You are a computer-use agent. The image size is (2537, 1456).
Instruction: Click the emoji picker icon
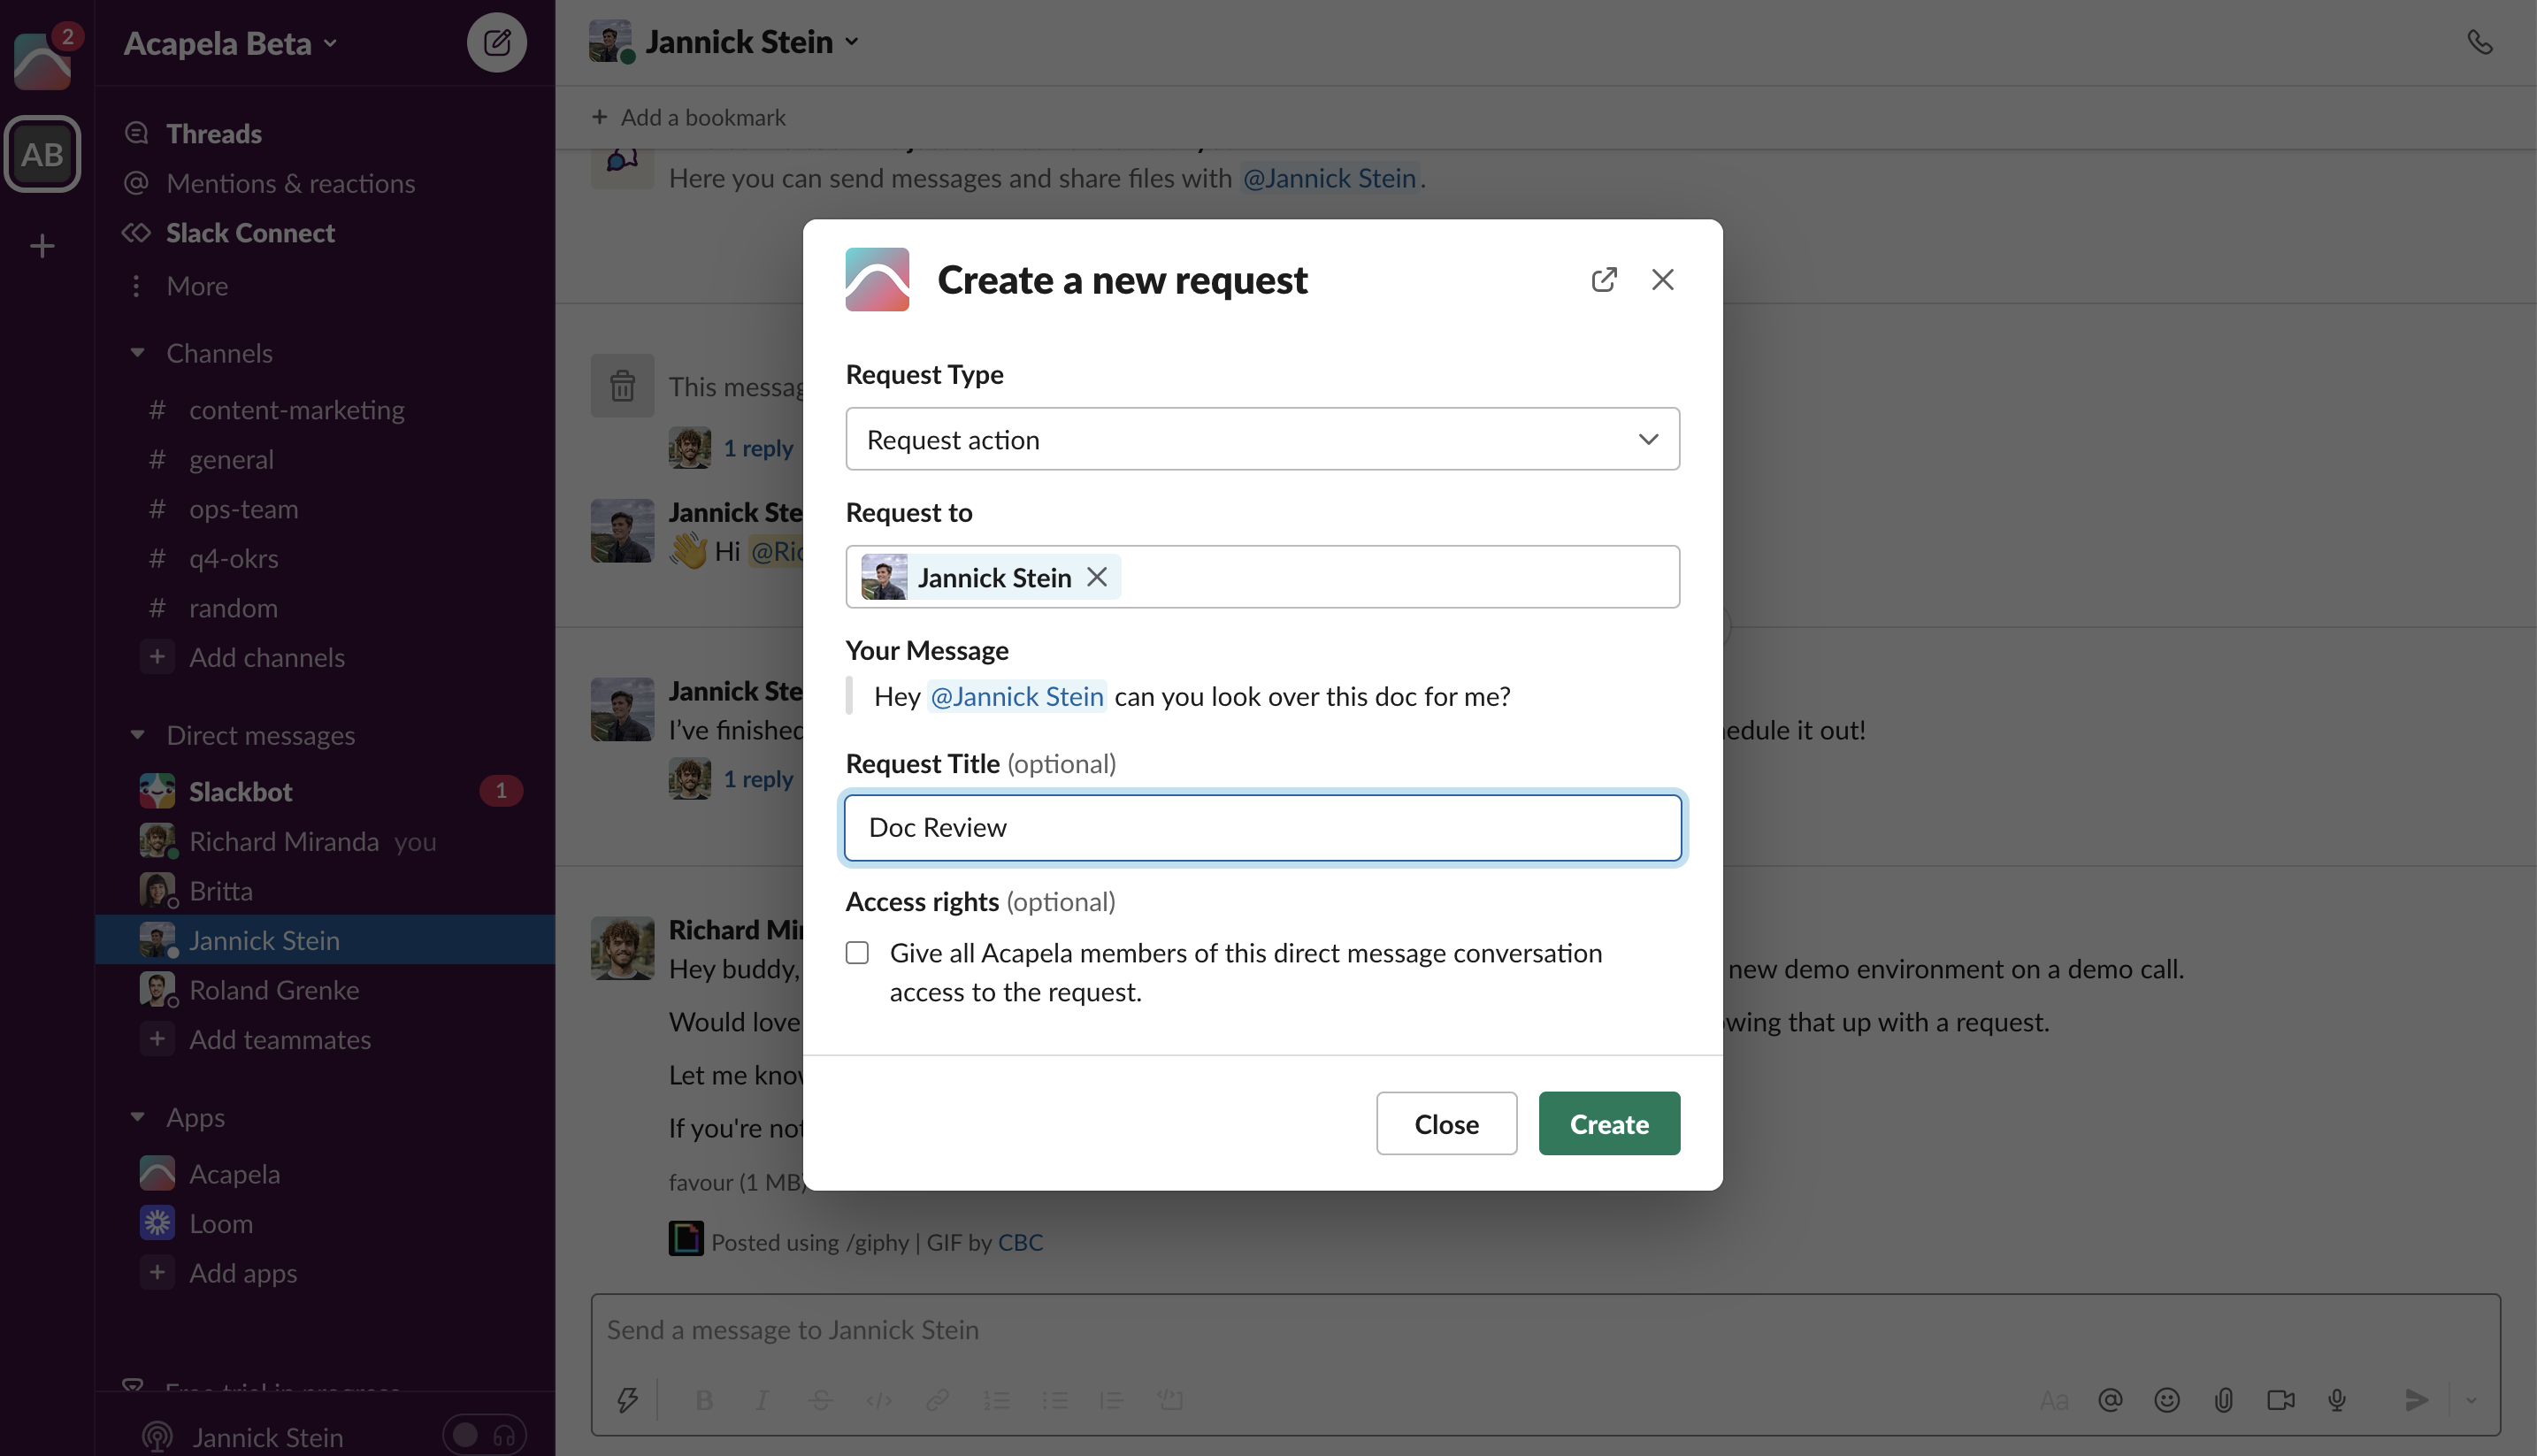click(2166, 1400)
